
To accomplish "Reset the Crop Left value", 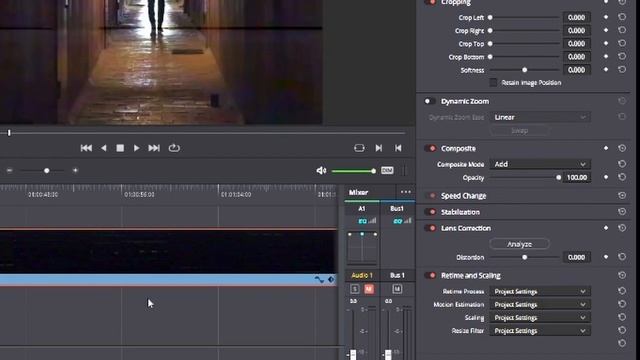I will click(x=622, y=17).
